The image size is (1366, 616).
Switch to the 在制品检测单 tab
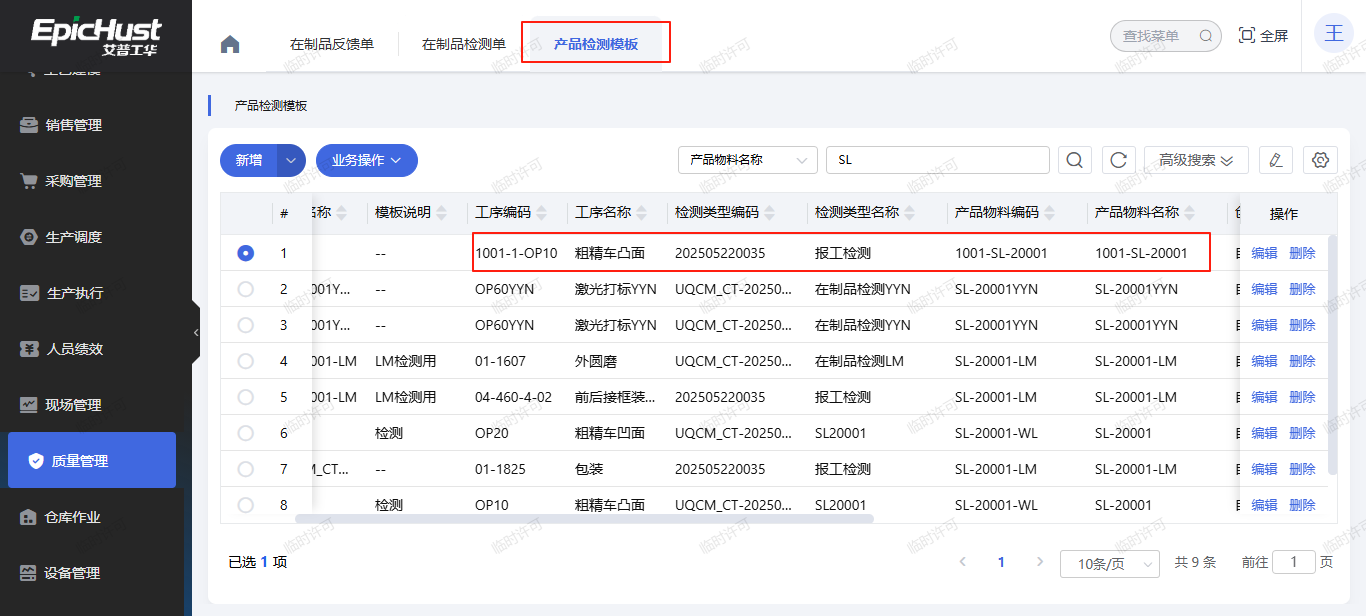[463, 44]
